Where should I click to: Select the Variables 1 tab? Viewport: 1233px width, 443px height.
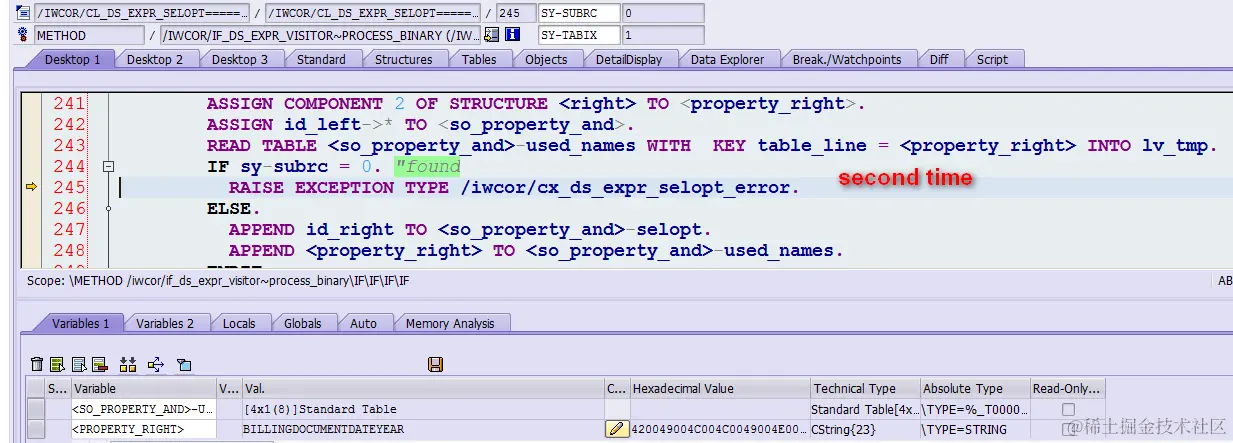click(x=81, y=323)
